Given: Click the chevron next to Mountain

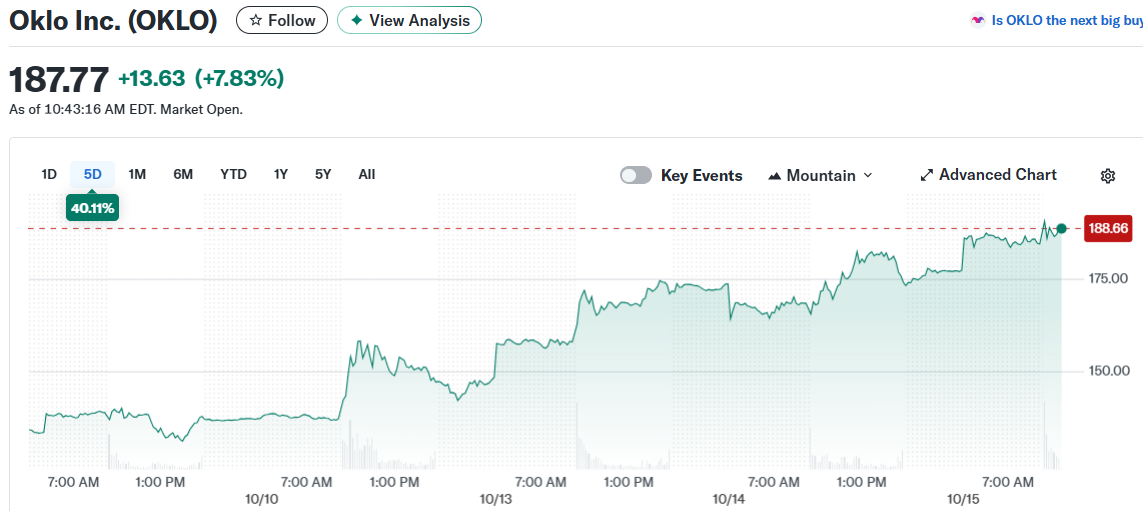Looking at the screenshot, I should point(867,175).
